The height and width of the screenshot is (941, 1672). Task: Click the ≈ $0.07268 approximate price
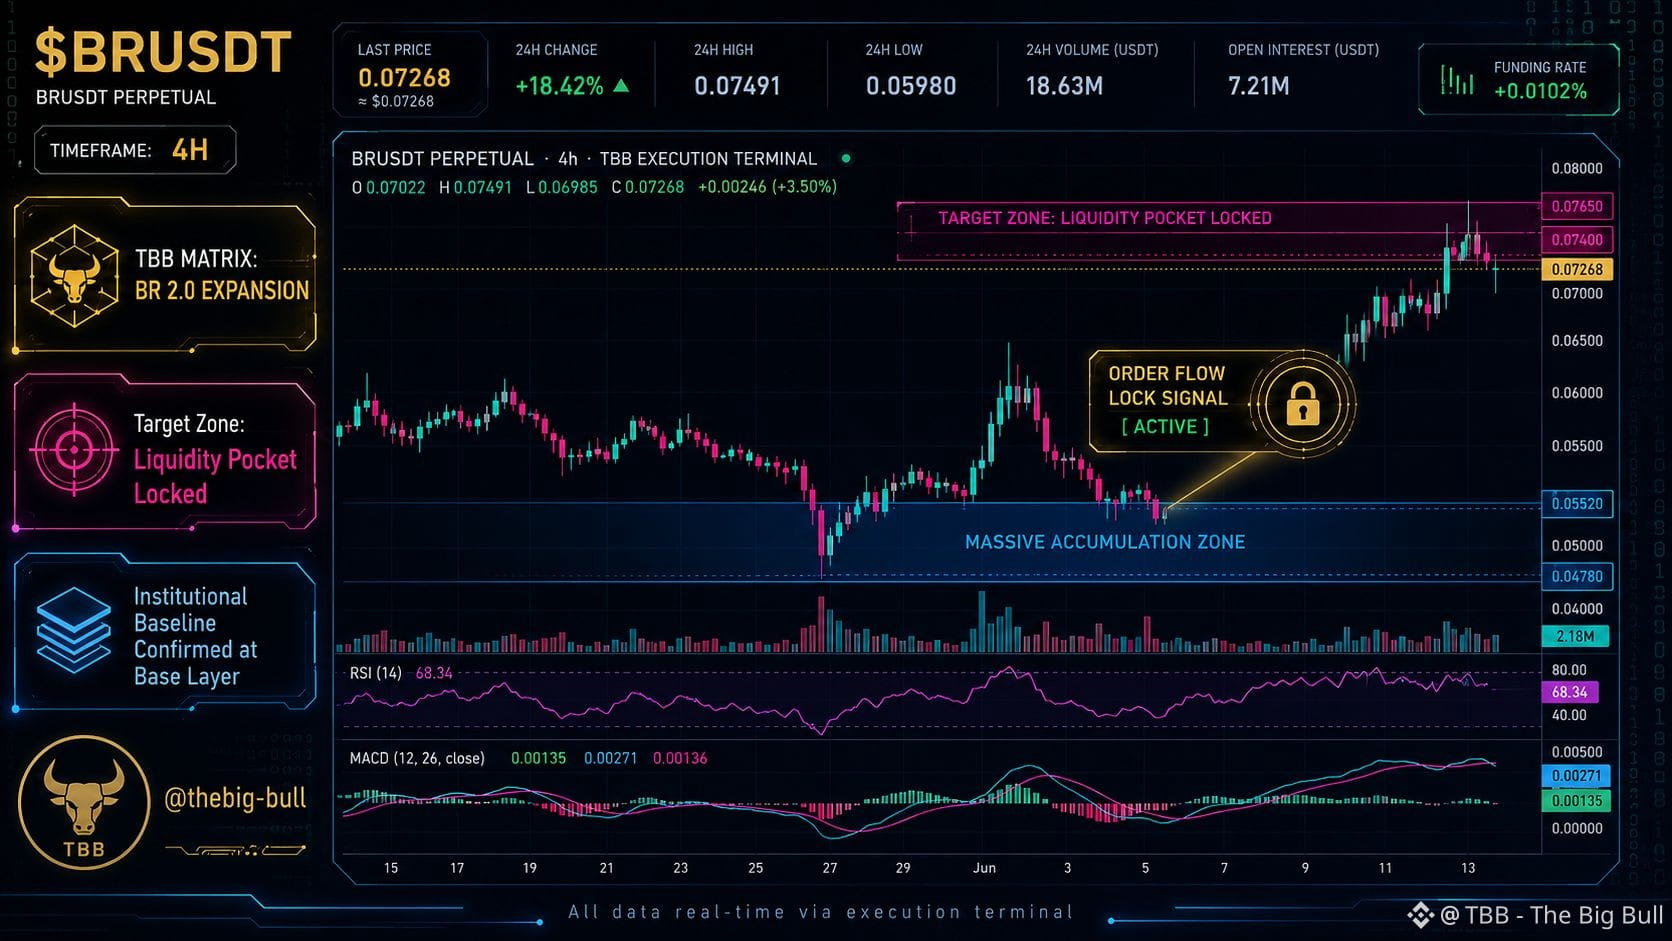pos(396,101)
